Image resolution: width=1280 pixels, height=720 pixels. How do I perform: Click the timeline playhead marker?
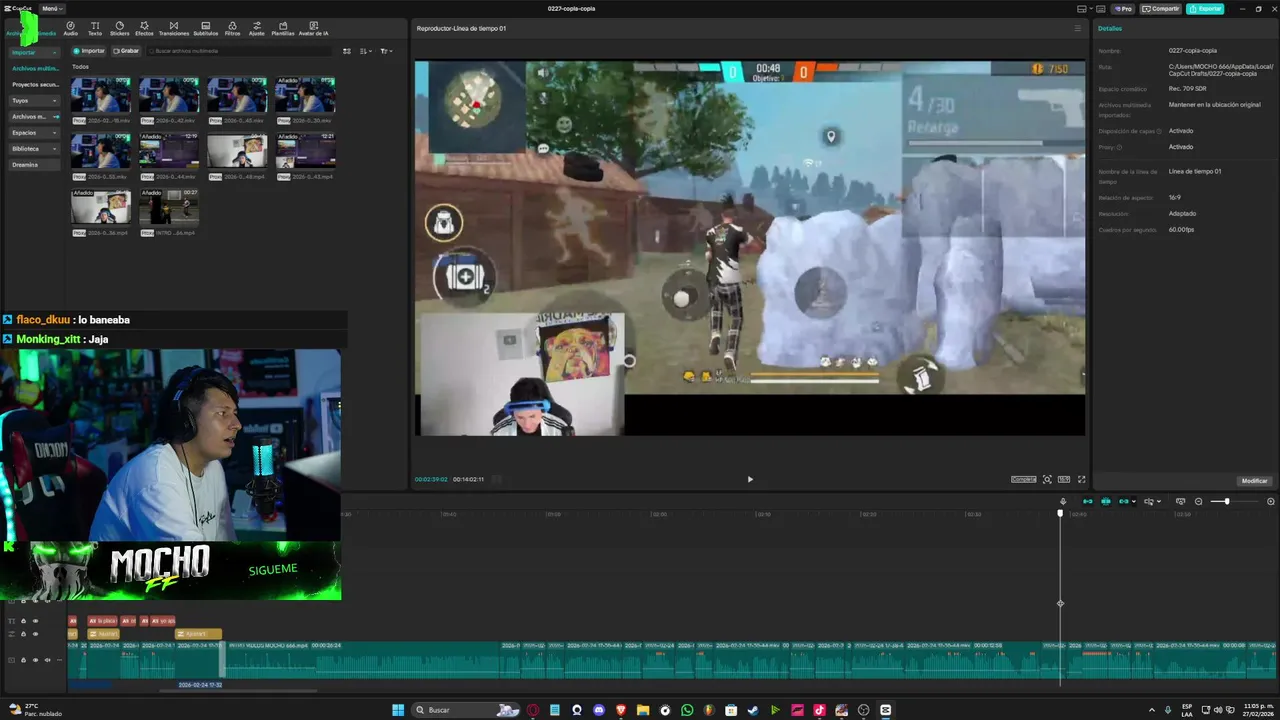point(1060,514)
